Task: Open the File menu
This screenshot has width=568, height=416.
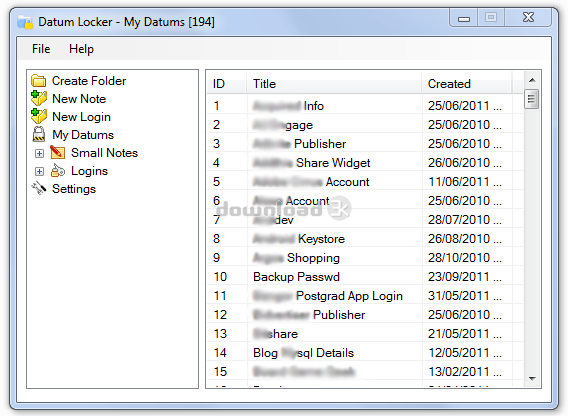Action: 41,49
